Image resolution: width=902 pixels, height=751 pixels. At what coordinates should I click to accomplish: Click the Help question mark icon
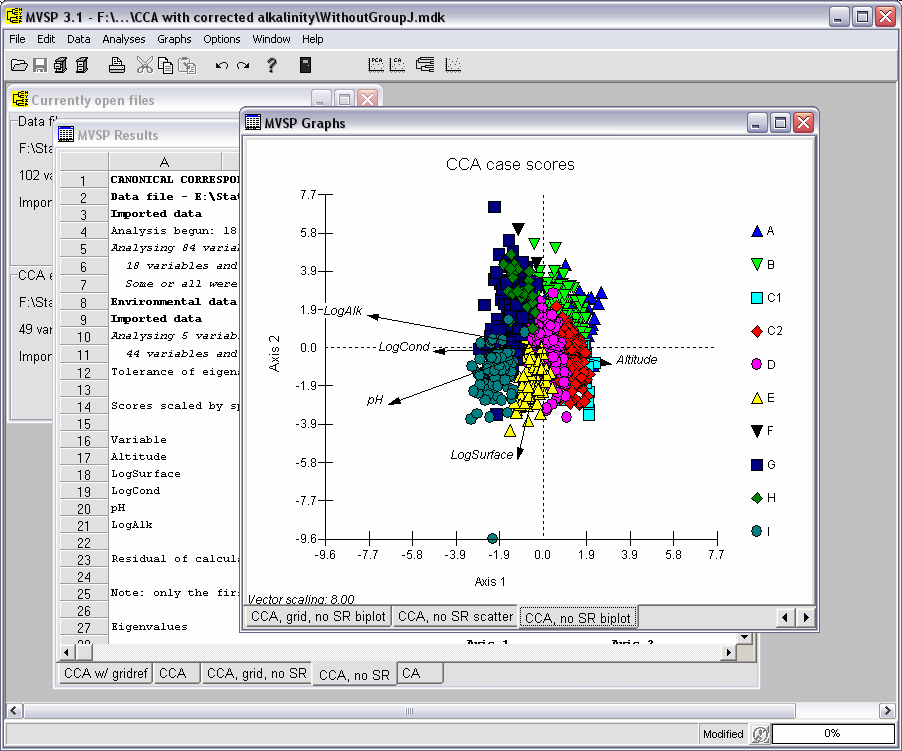click(271, 65)
